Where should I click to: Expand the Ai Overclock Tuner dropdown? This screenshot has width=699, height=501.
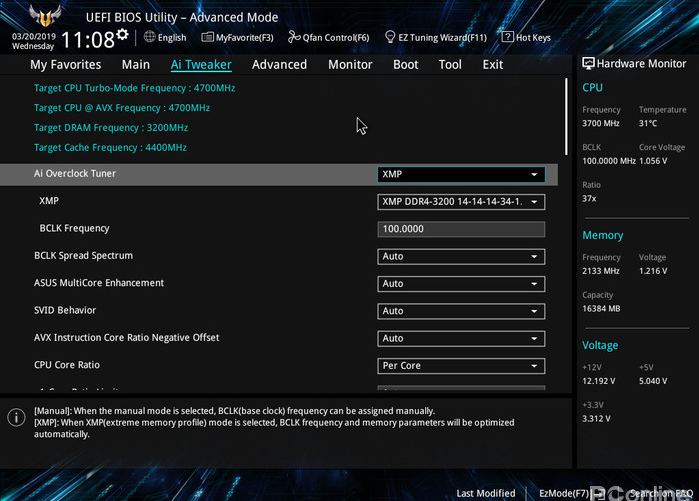pos(461,174)
